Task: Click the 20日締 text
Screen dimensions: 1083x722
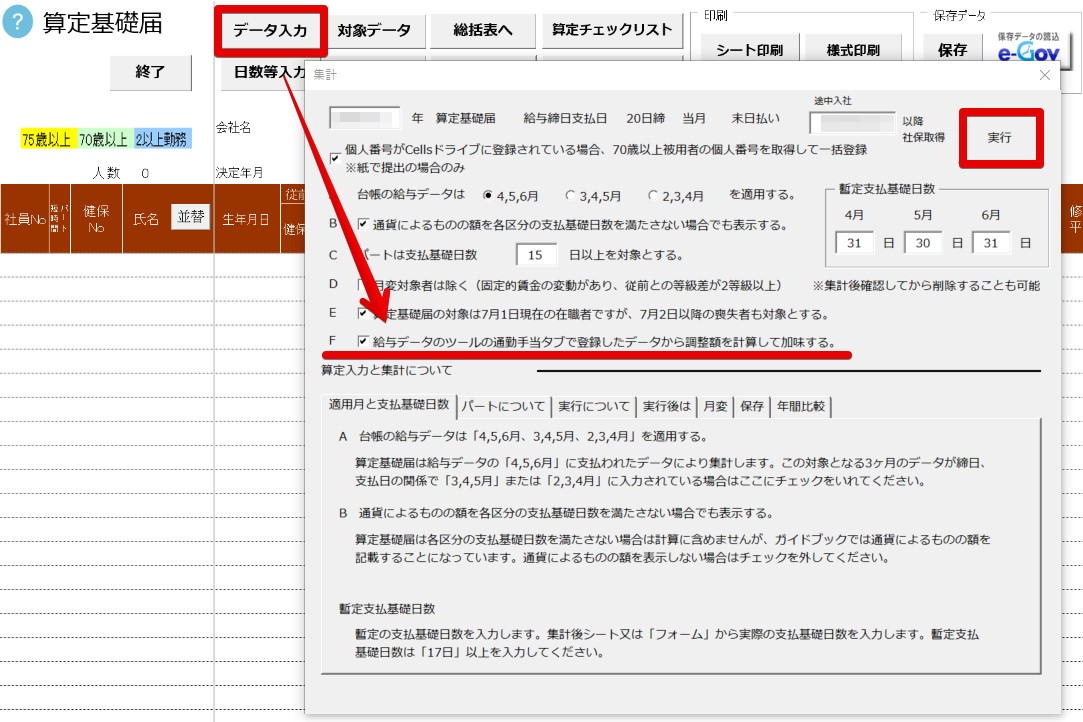Action: coord(646,118)
